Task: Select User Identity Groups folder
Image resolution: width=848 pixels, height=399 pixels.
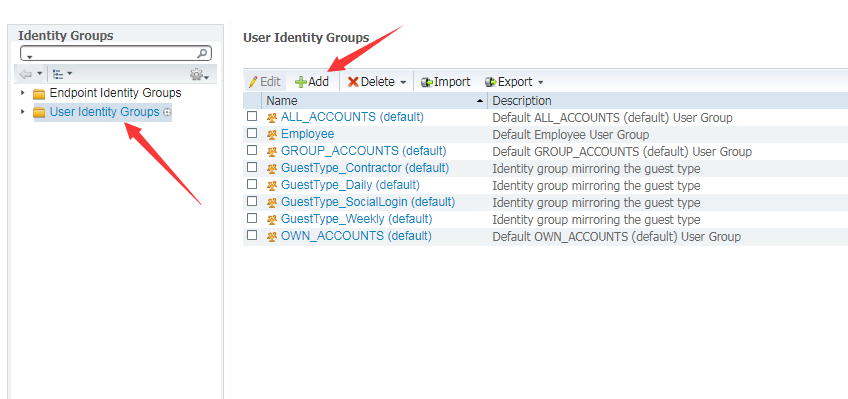Action: 104,112
